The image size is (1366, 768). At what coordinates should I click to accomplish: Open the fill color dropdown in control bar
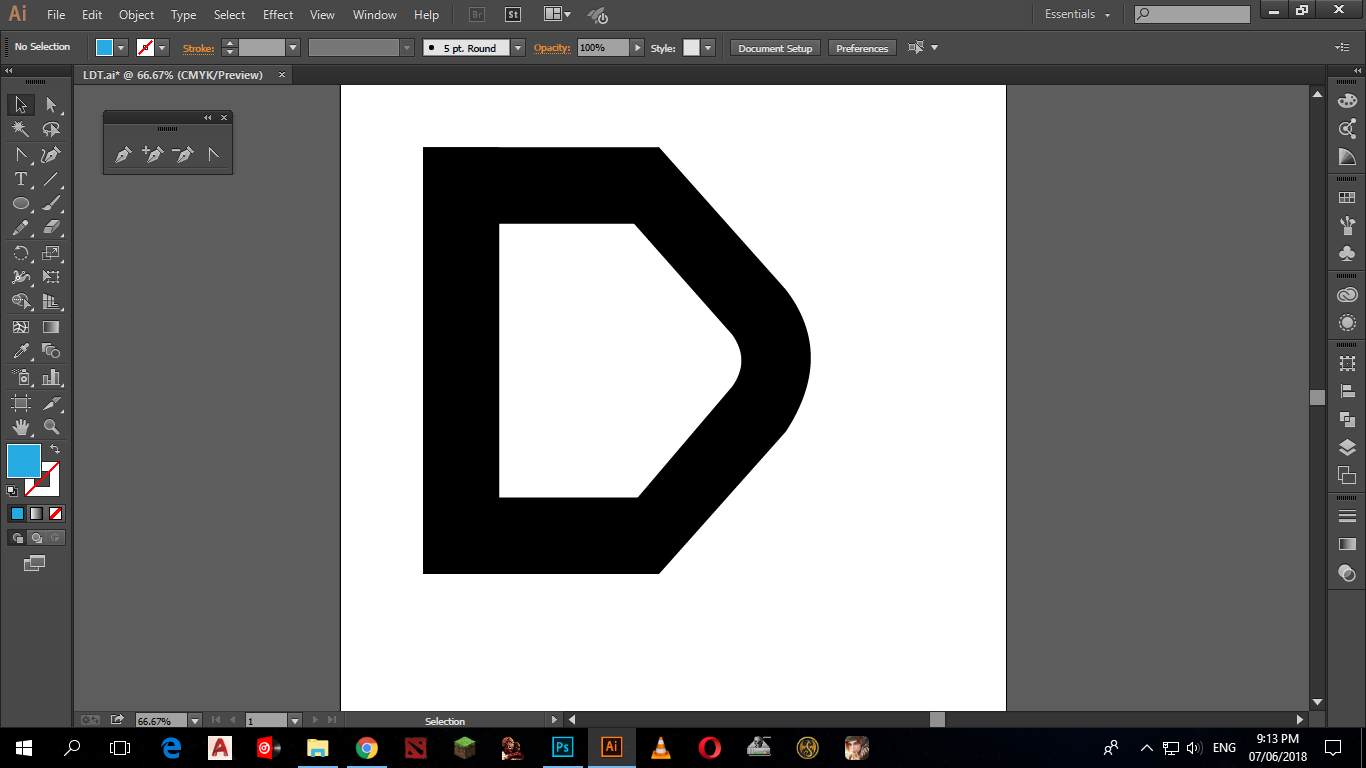tap(122, 47)
